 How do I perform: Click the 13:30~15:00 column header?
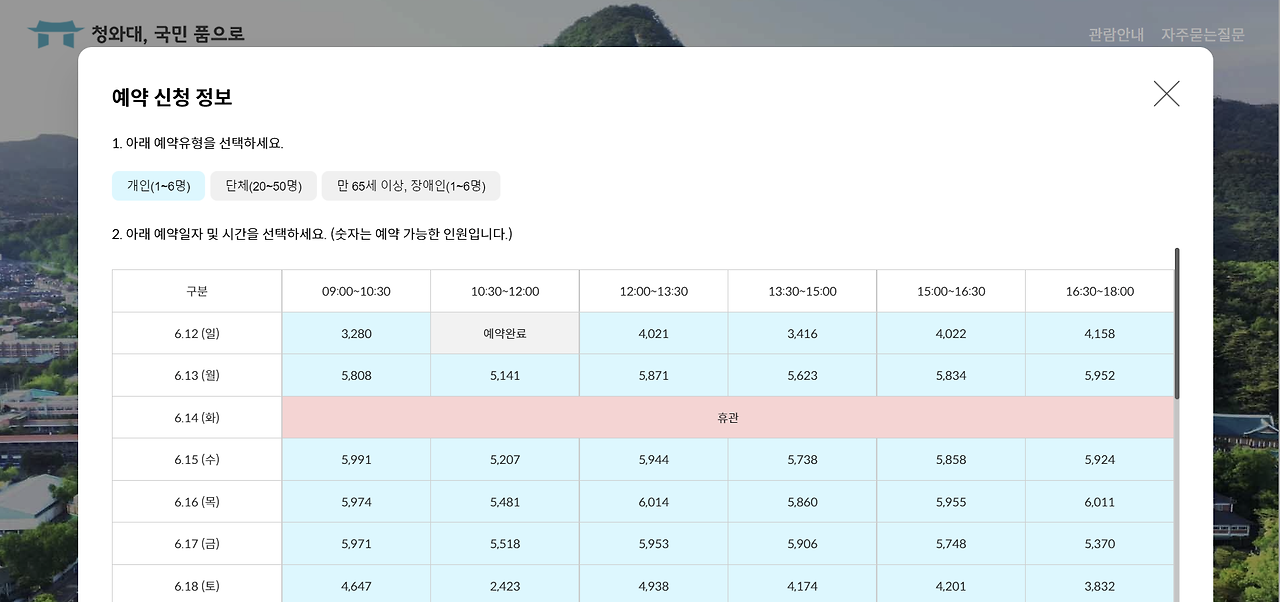pos(802,291)
